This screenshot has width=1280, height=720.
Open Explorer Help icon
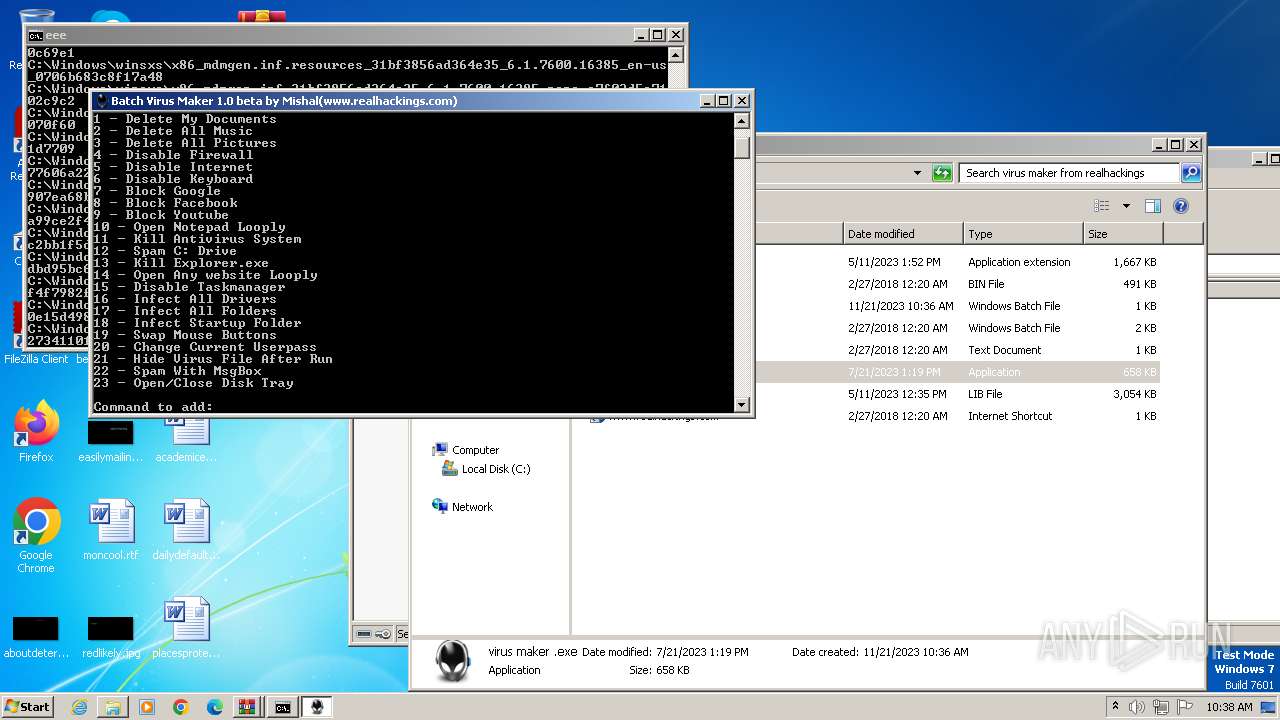coord(1180,206)
